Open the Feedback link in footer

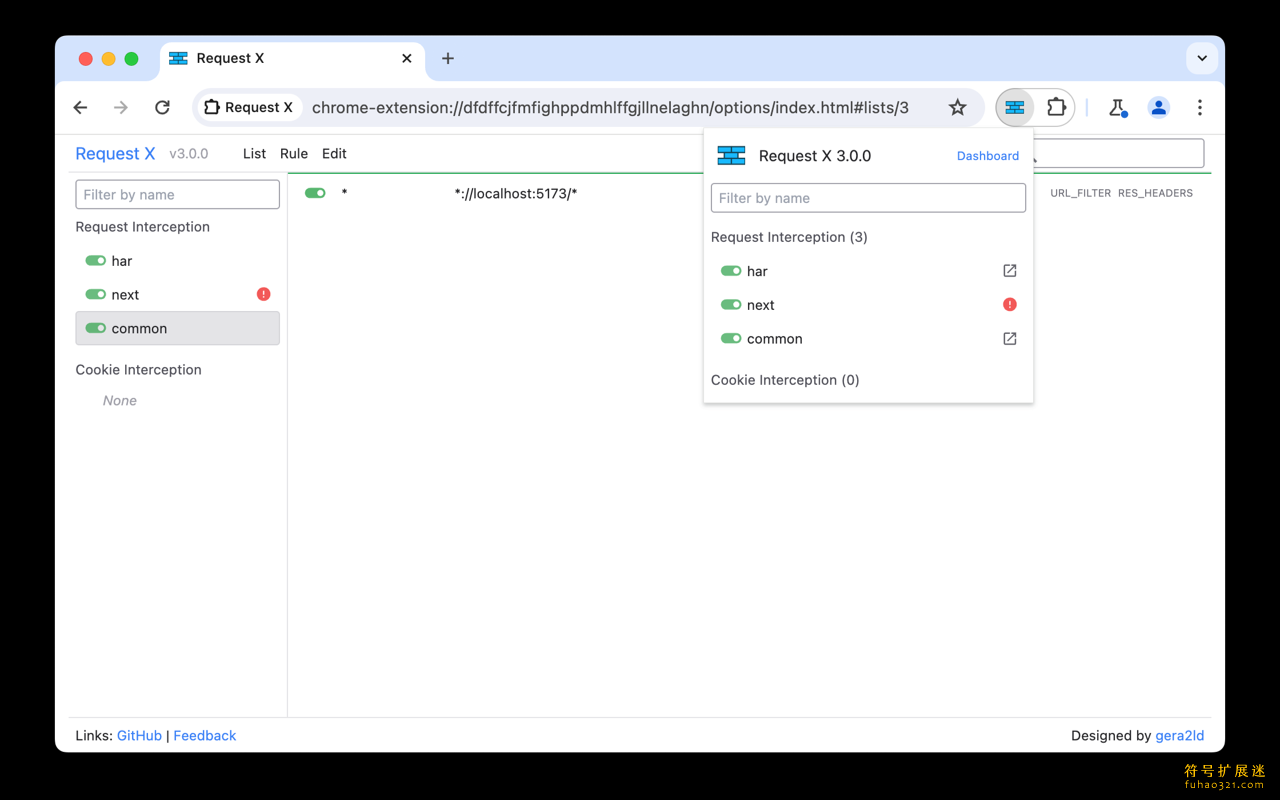[x=205, y=735]
